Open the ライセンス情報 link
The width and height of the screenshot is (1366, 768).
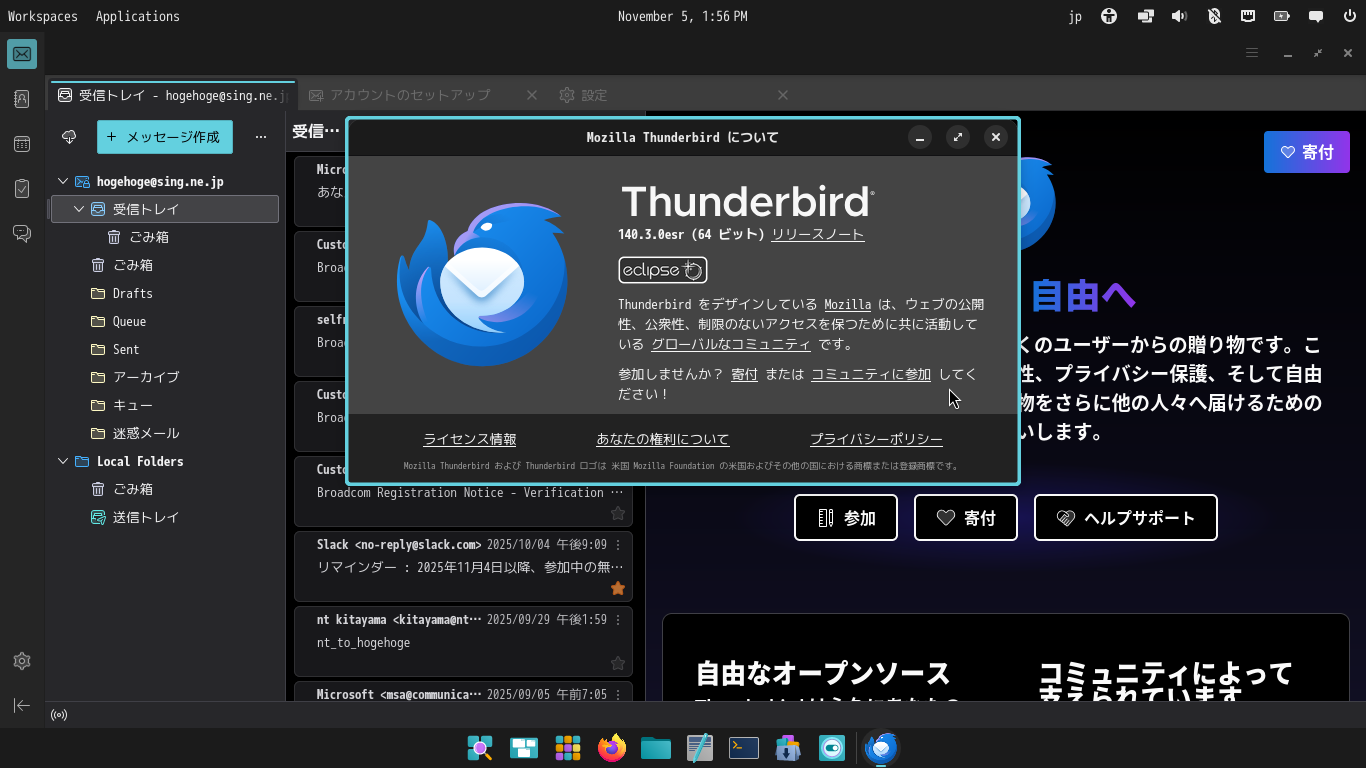tap(470, 439)
